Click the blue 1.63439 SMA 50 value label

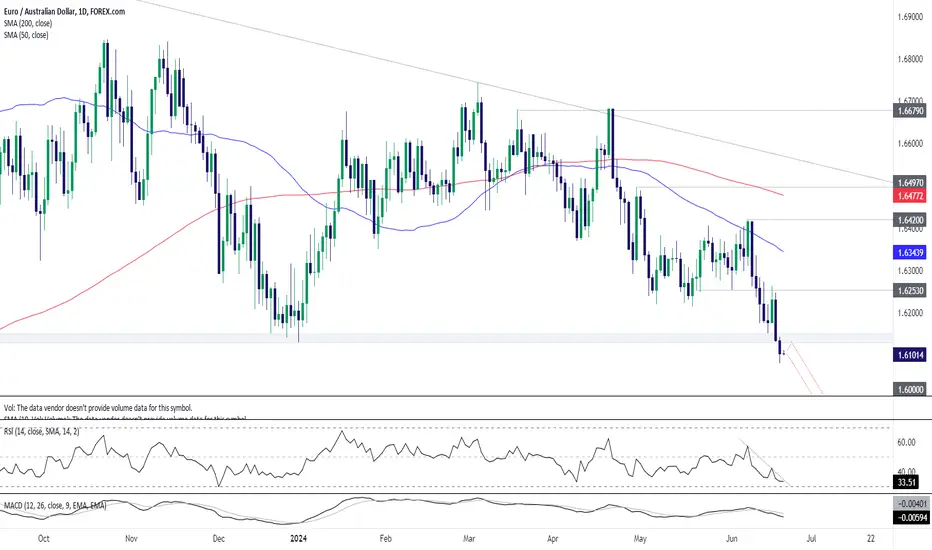pyautogui.click(x=910, y=253)
